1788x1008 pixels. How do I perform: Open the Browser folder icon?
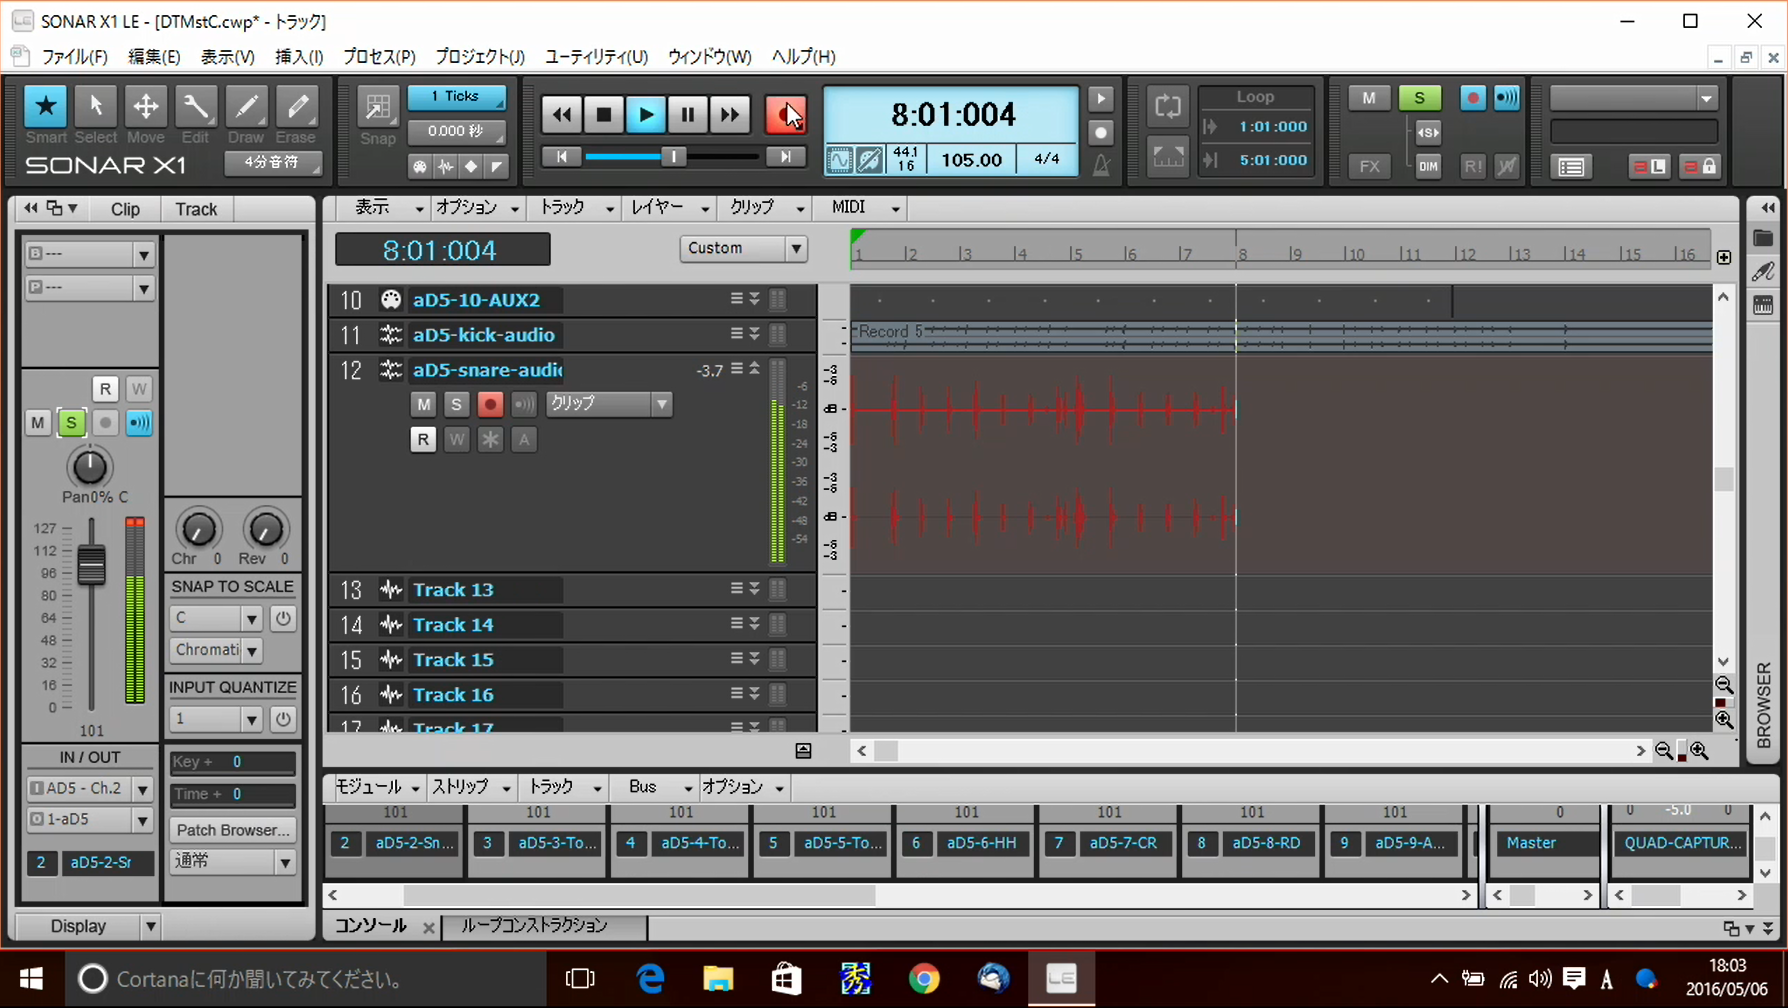[x=1763, y=238]
